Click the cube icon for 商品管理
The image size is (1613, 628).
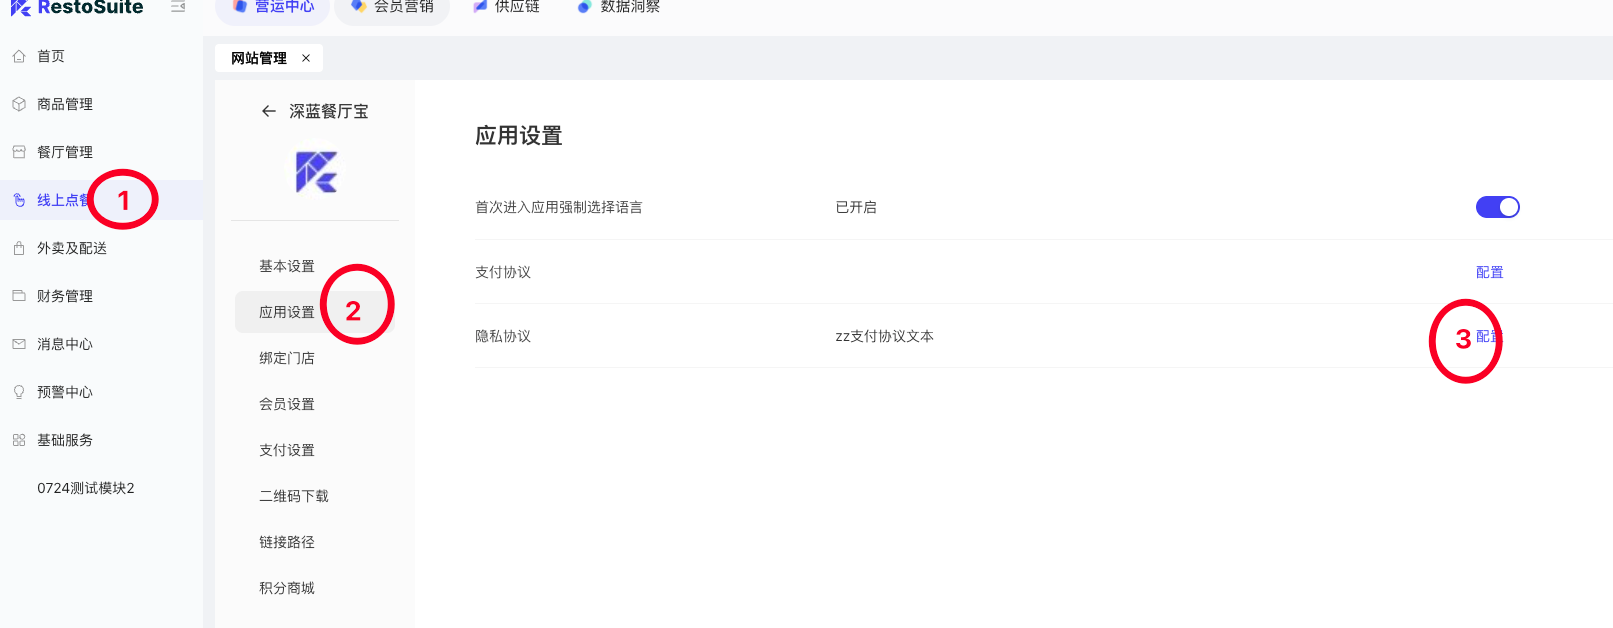(19, 104)
